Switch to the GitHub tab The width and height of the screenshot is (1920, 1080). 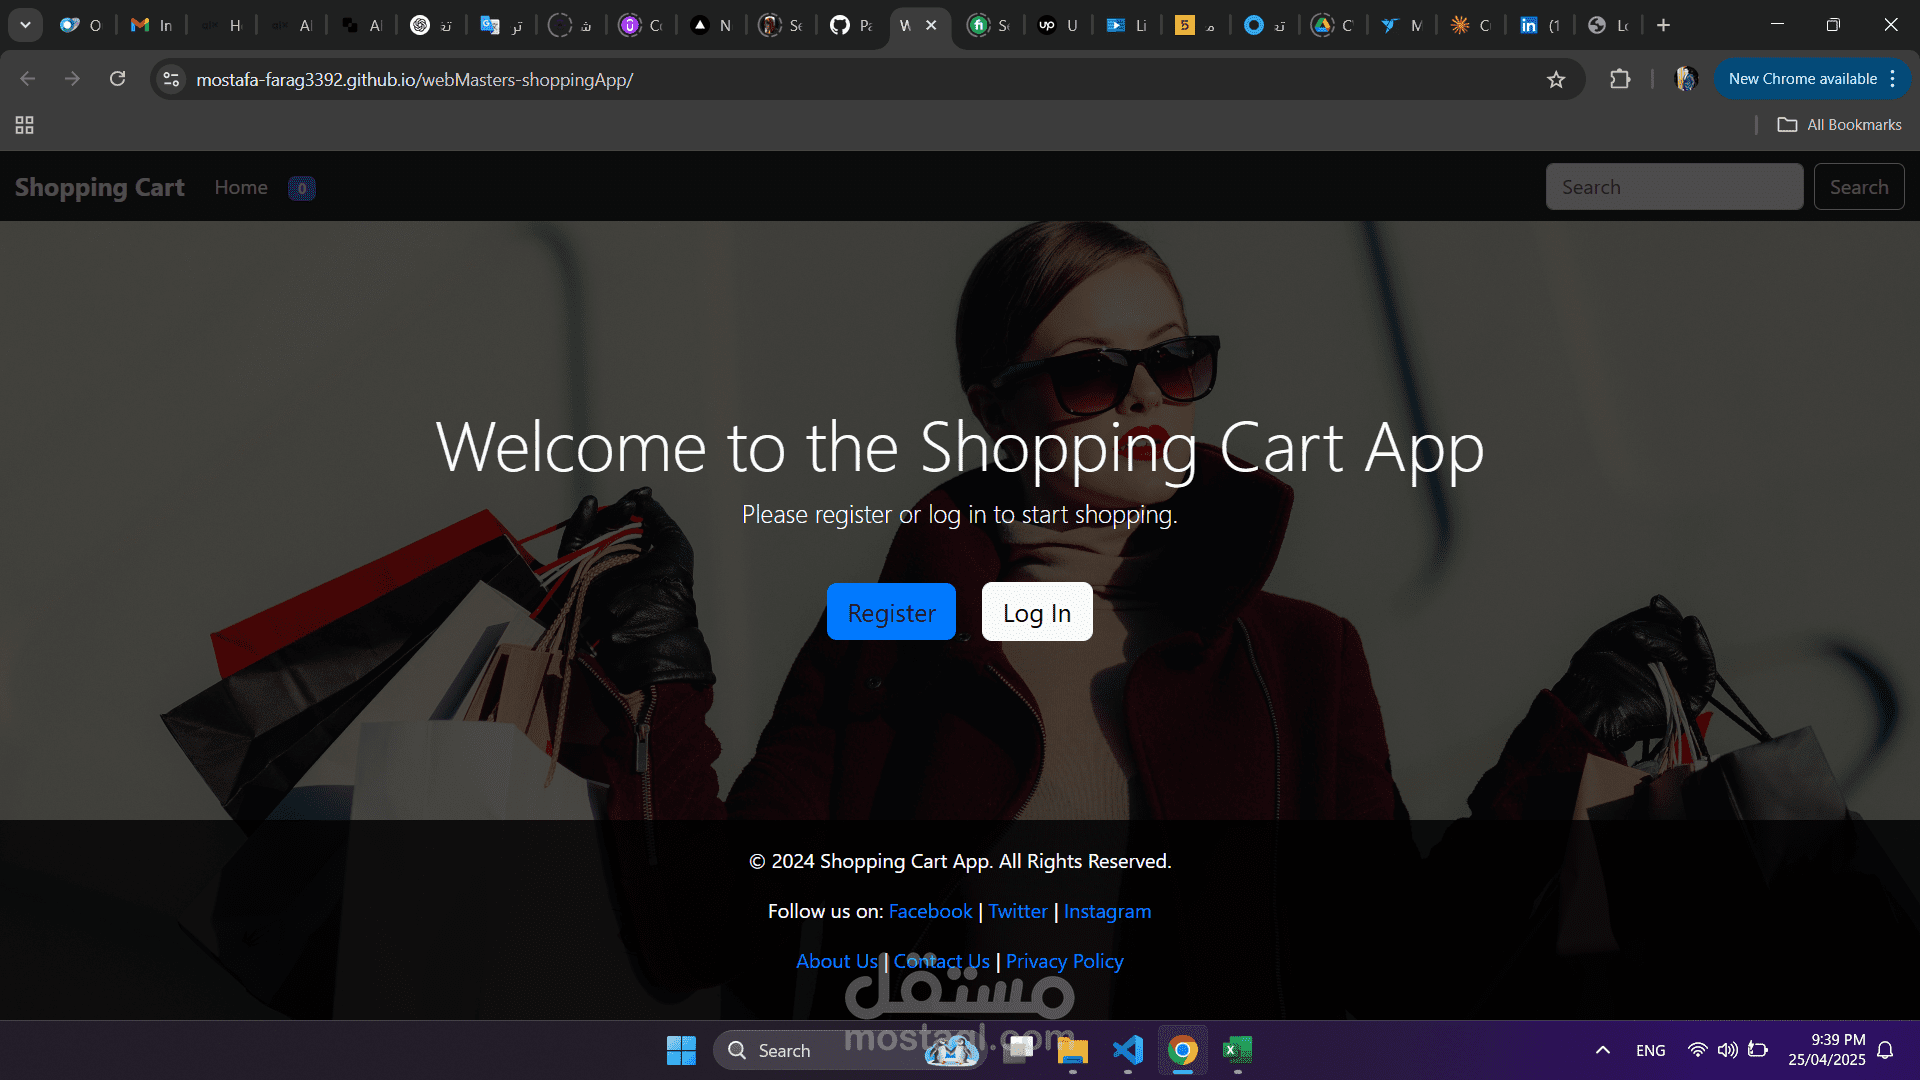(851, 25)
